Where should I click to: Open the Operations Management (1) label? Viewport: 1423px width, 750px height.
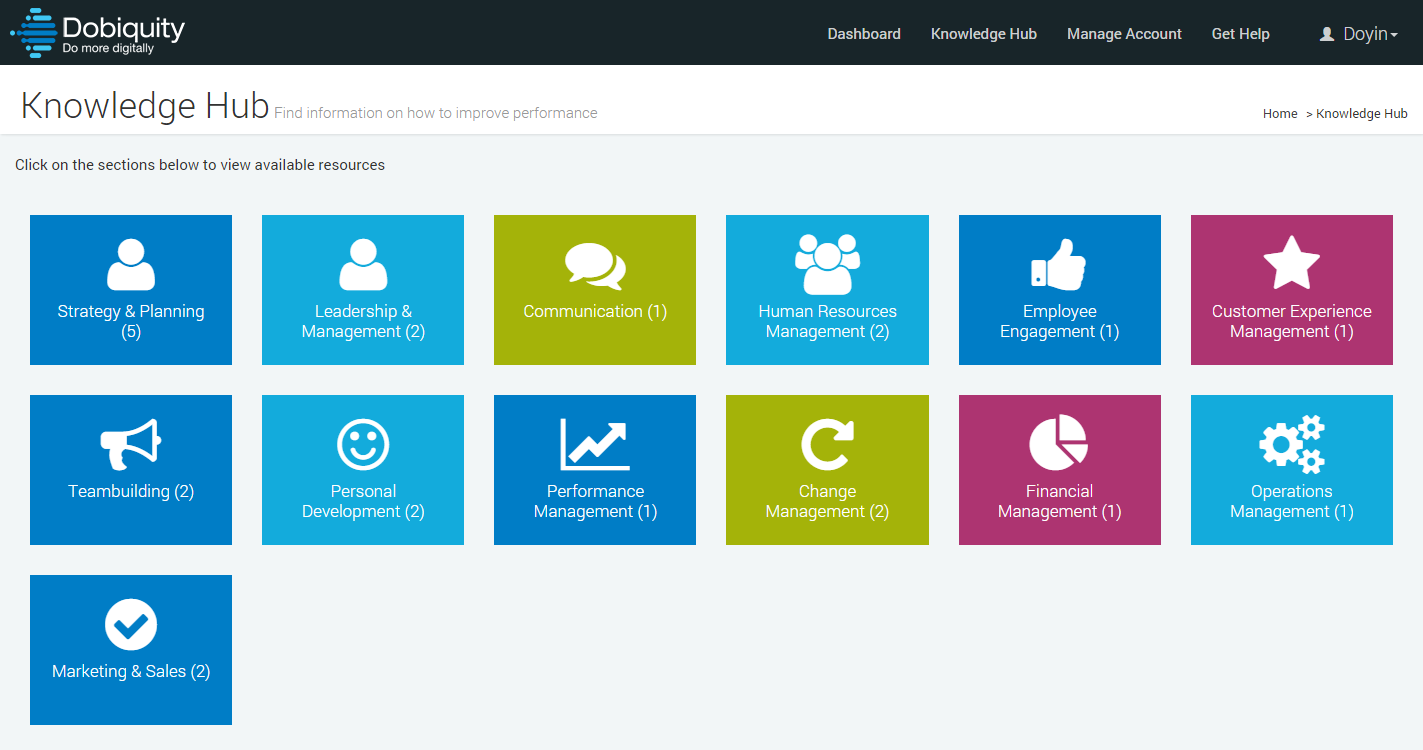(x=1291, y=501)
